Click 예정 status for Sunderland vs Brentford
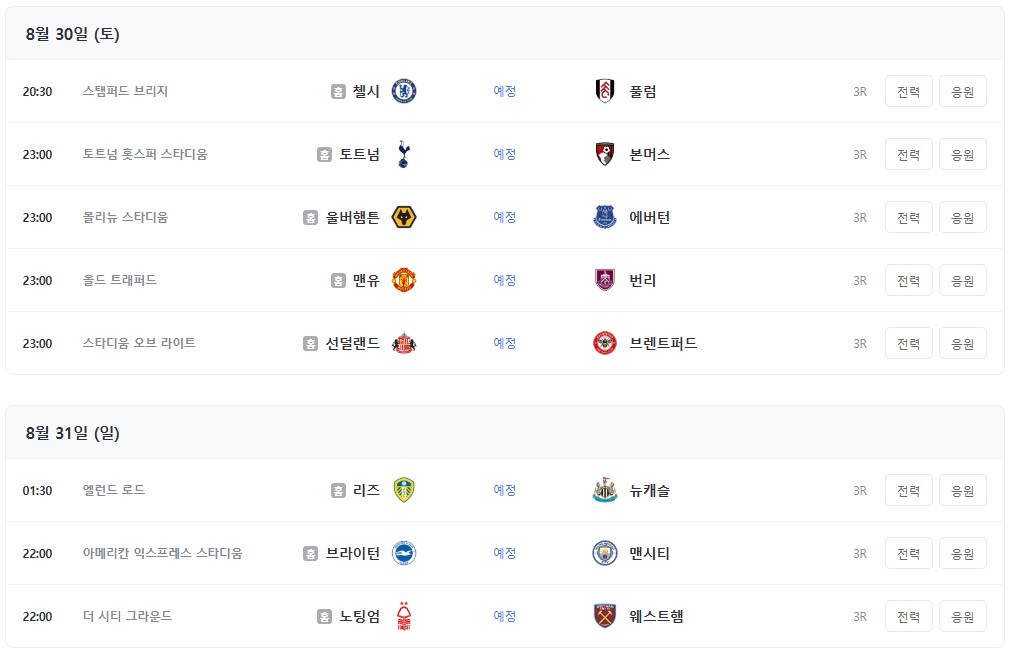 click(x=504, y=344)
